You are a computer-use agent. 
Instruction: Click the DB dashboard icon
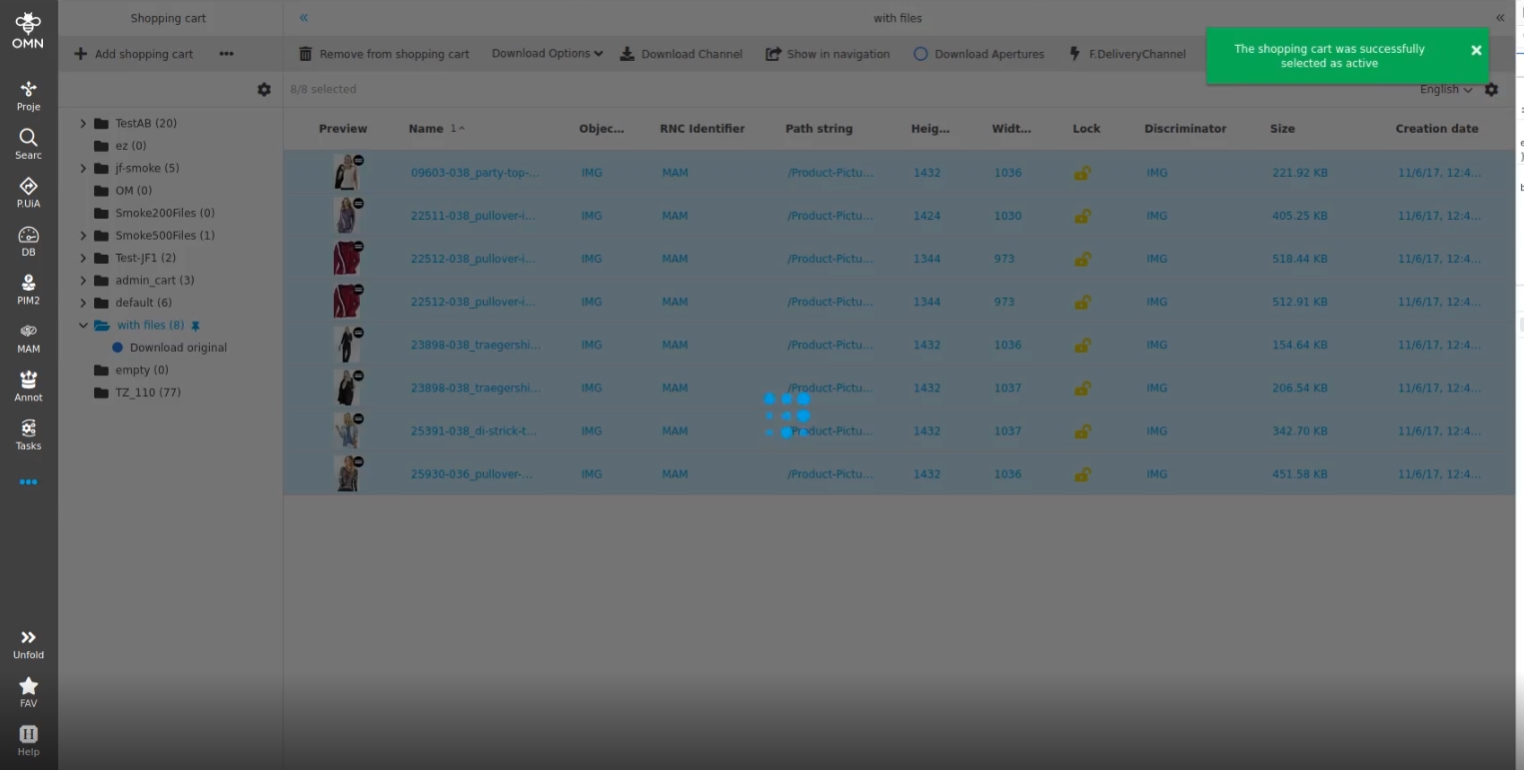(28, 241)
